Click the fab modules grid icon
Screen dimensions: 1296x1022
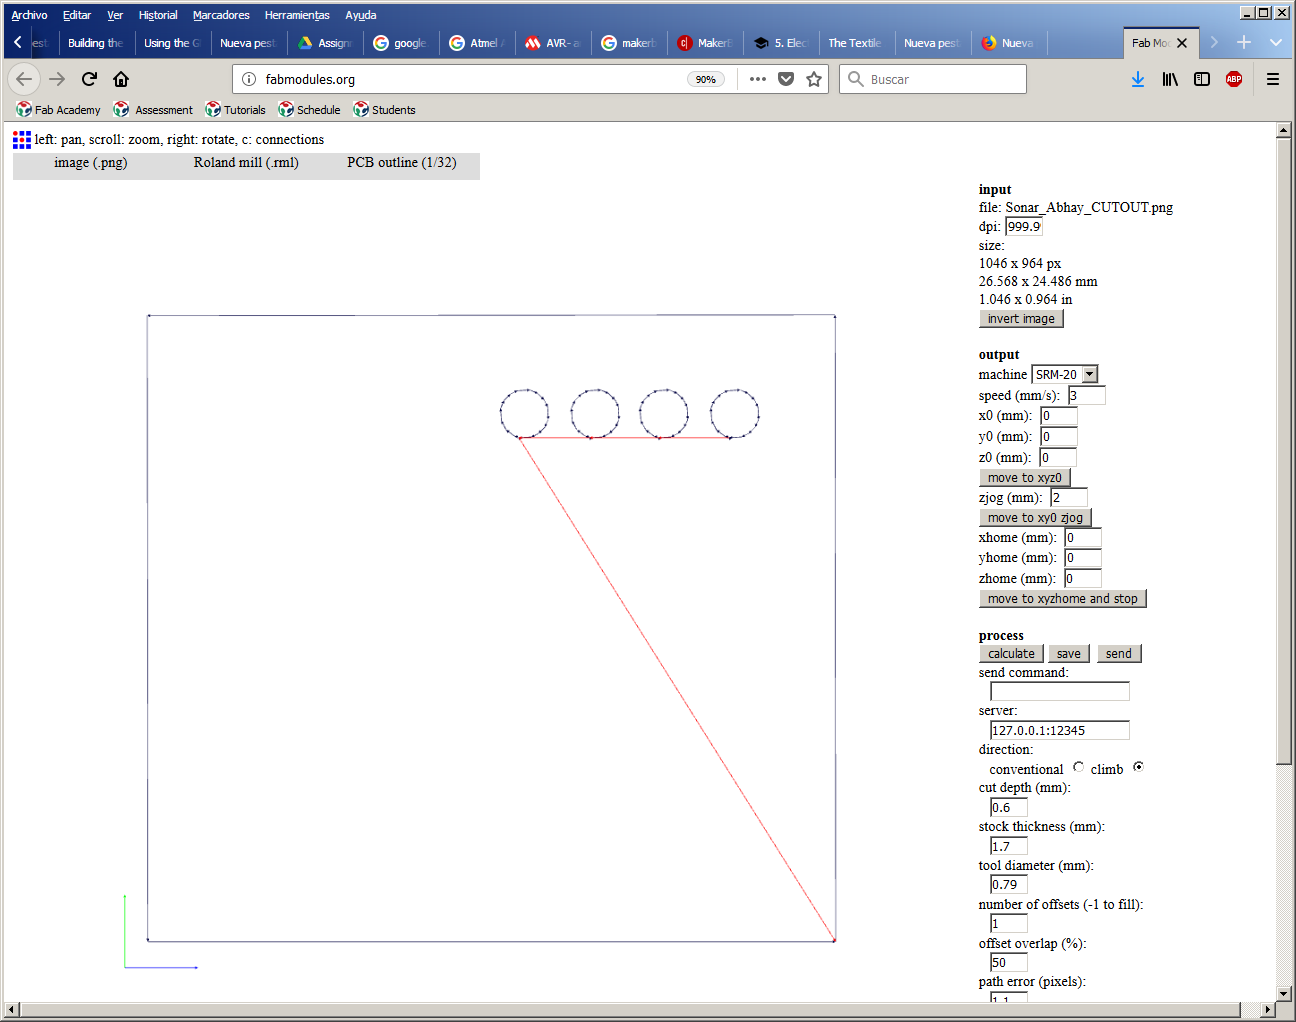(x=22, y=140)
